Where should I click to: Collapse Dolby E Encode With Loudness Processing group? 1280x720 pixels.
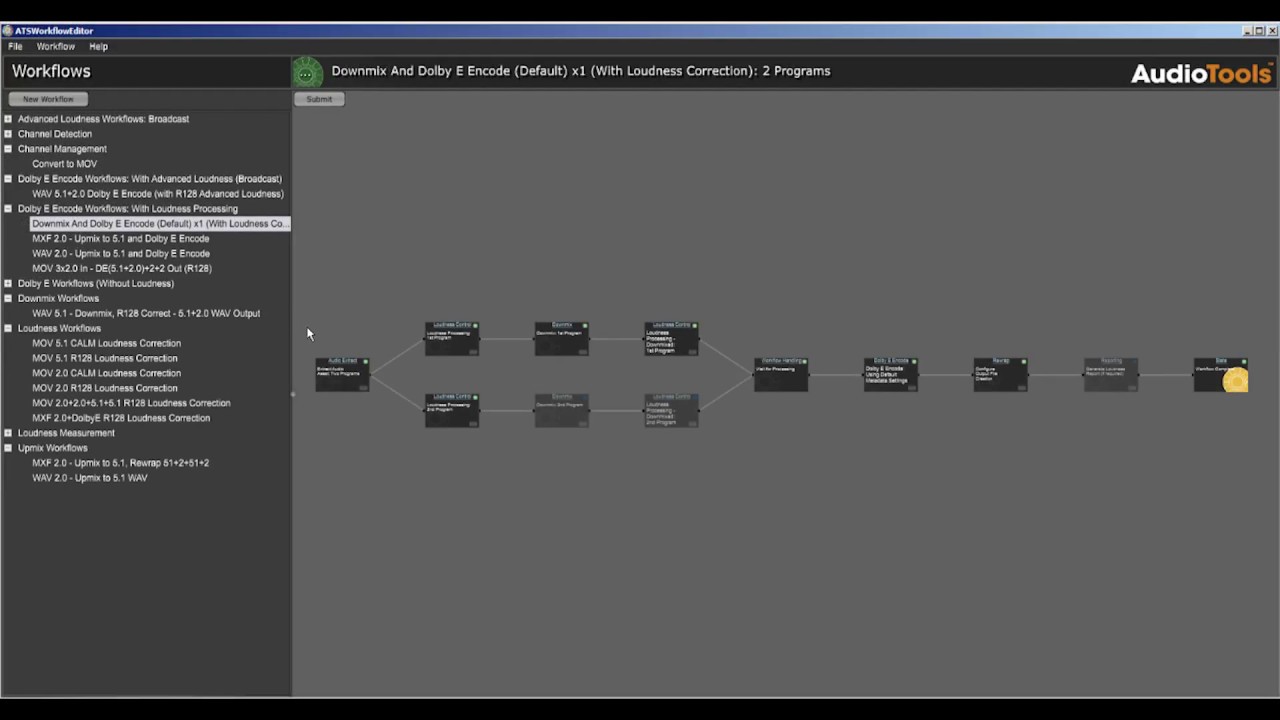(x=8, y=209)
